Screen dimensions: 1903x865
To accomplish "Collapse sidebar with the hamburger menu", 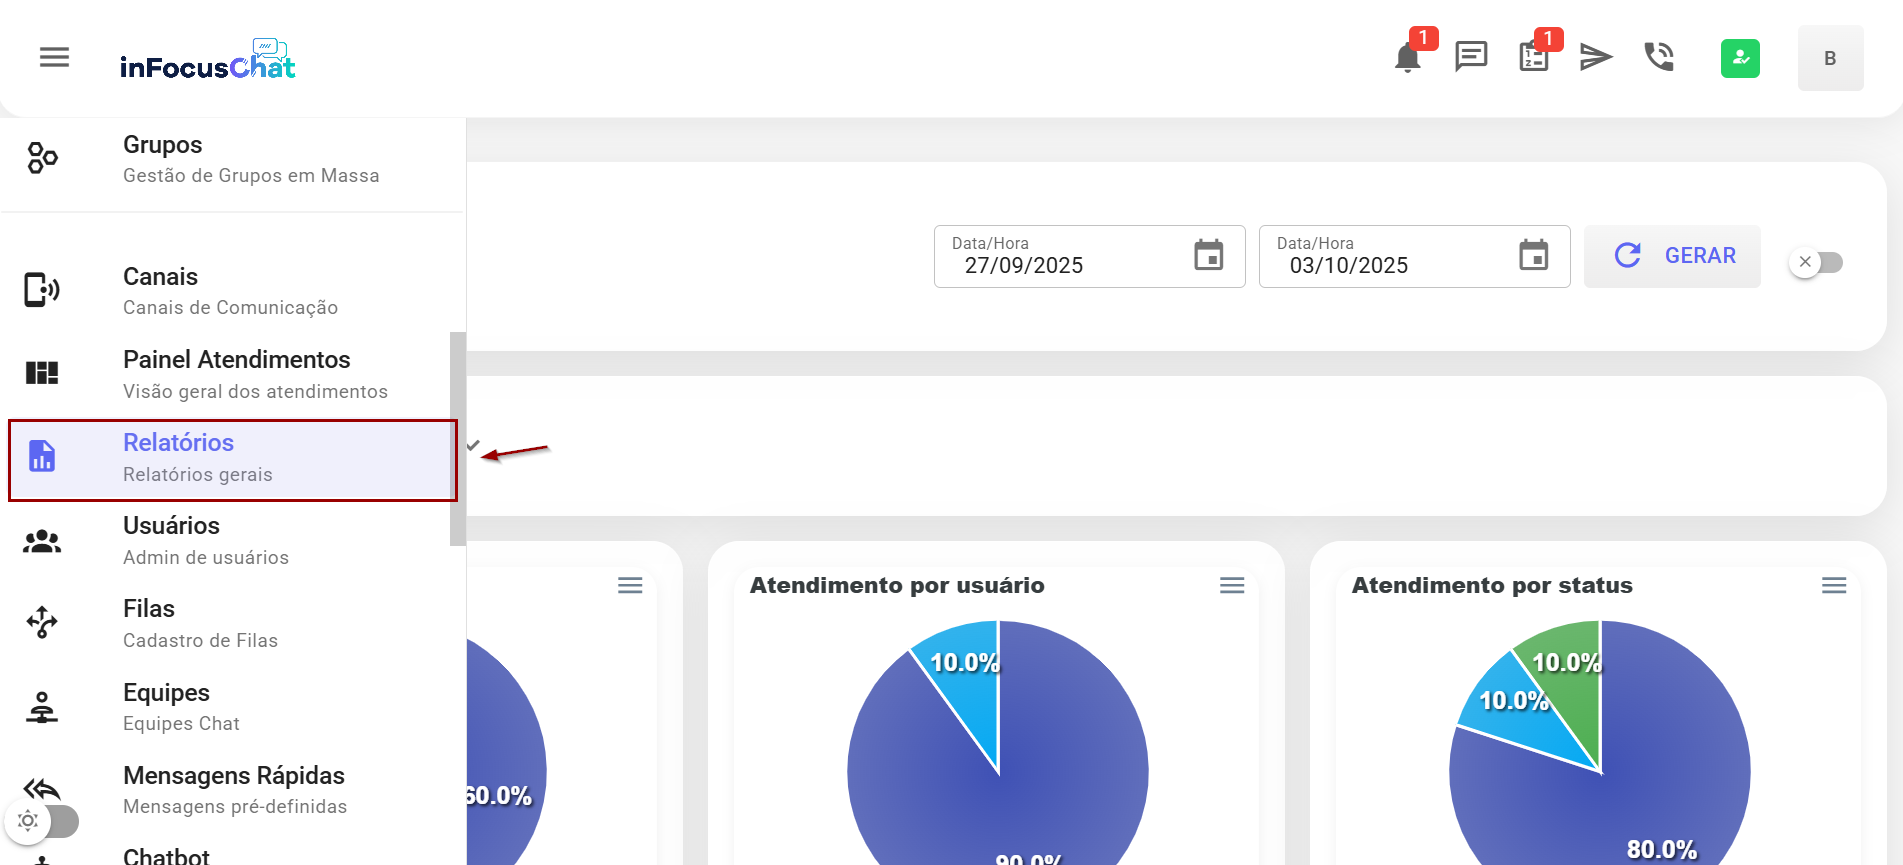I will click(x=54, y=57).
